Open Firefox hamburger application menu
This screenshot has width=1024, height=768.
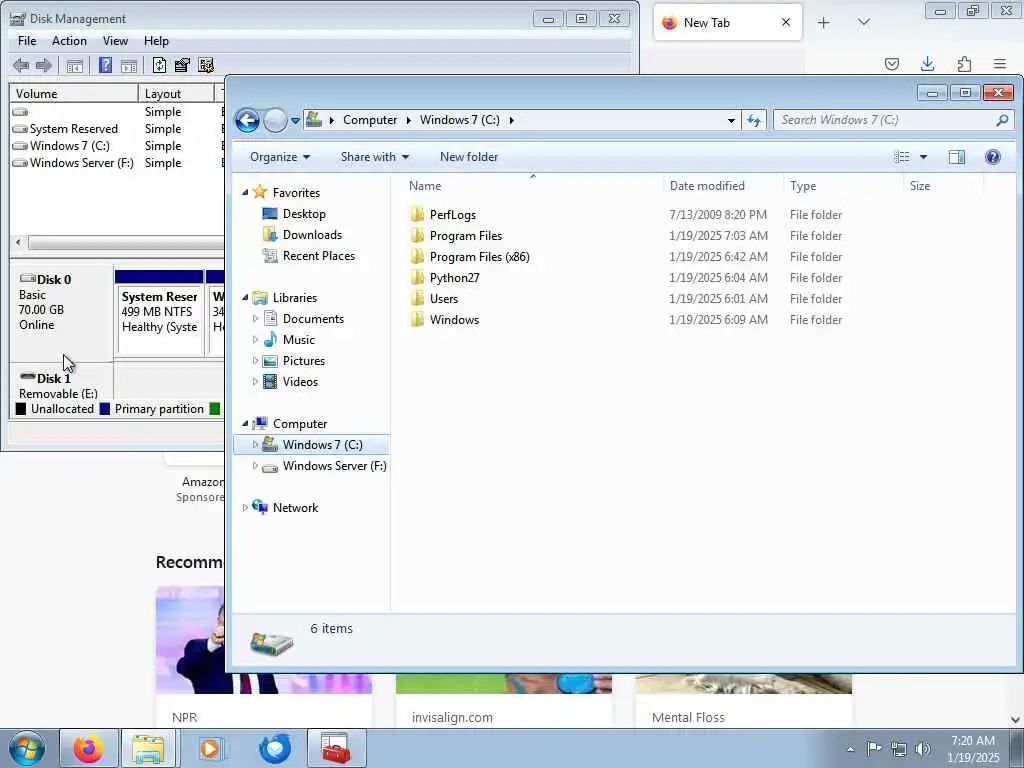(1000, 63)
